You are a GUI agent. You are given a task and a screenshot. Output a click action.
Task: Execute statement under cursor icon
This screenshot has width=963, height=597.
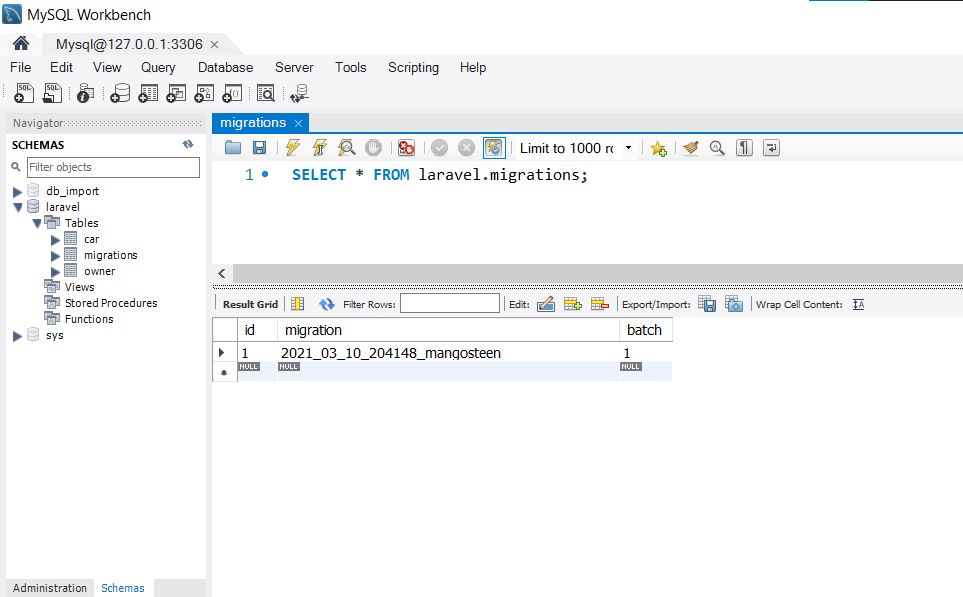click(320, 147)
